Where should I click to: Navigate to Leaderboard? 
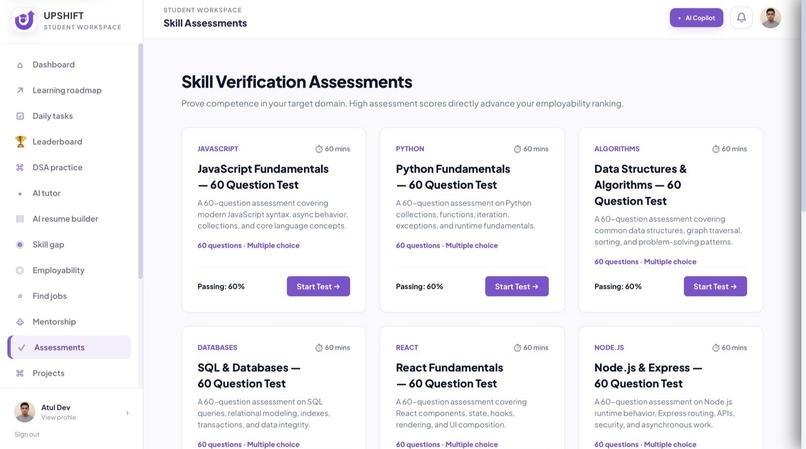point(69,142)
